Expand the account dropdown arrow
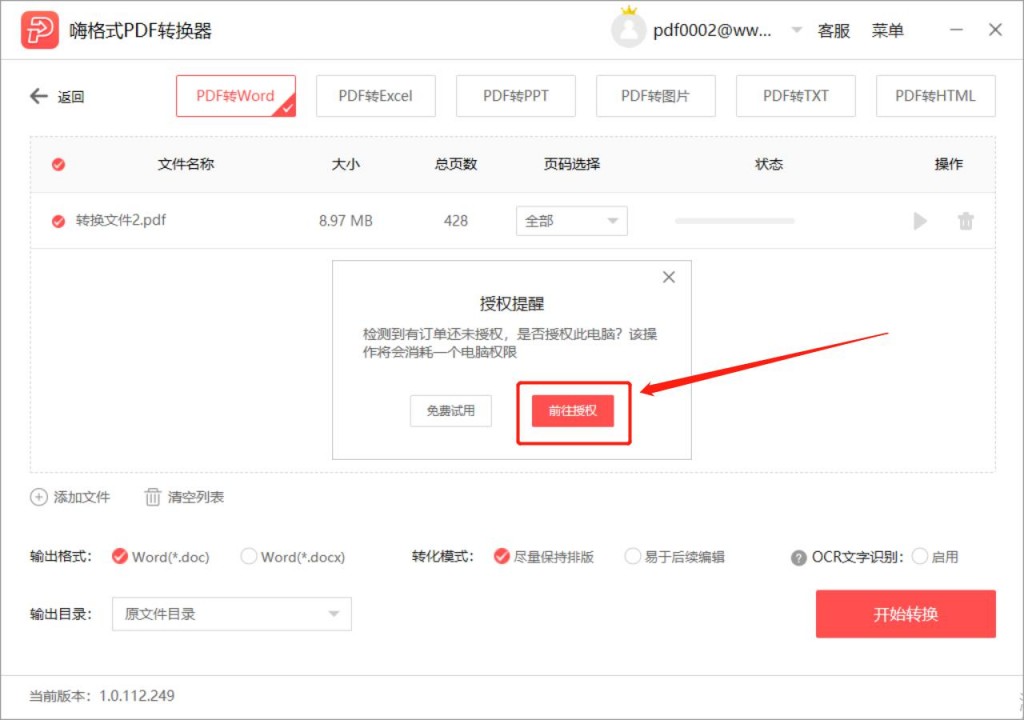Image resolution: width=1024 pixels, height=720 pixels. point(796,29)
